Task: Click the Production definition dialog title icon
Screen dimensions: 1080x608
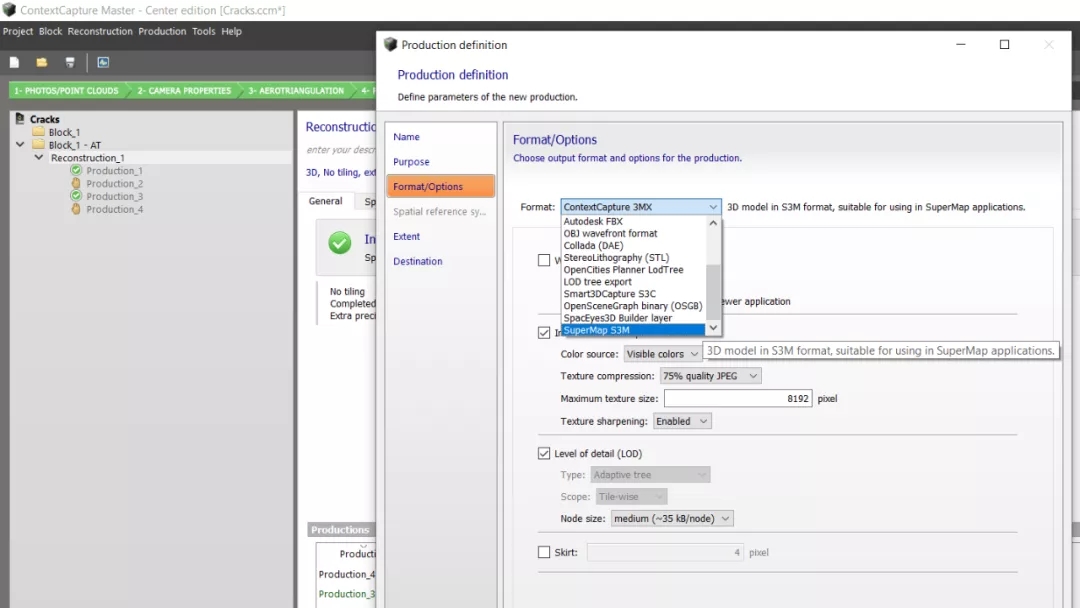Action: click(391, 45)
